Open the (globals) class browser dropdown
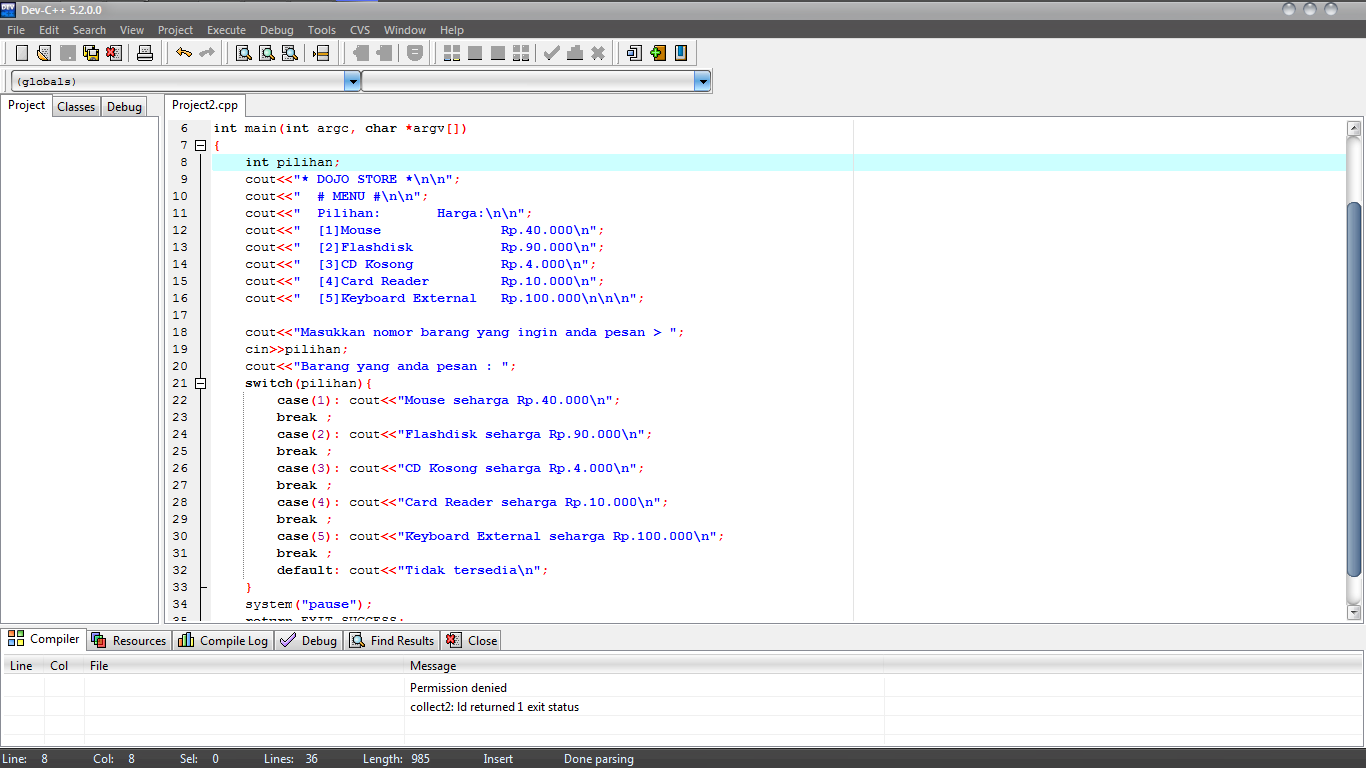1366x768 pixels. [x=352, y=82]
